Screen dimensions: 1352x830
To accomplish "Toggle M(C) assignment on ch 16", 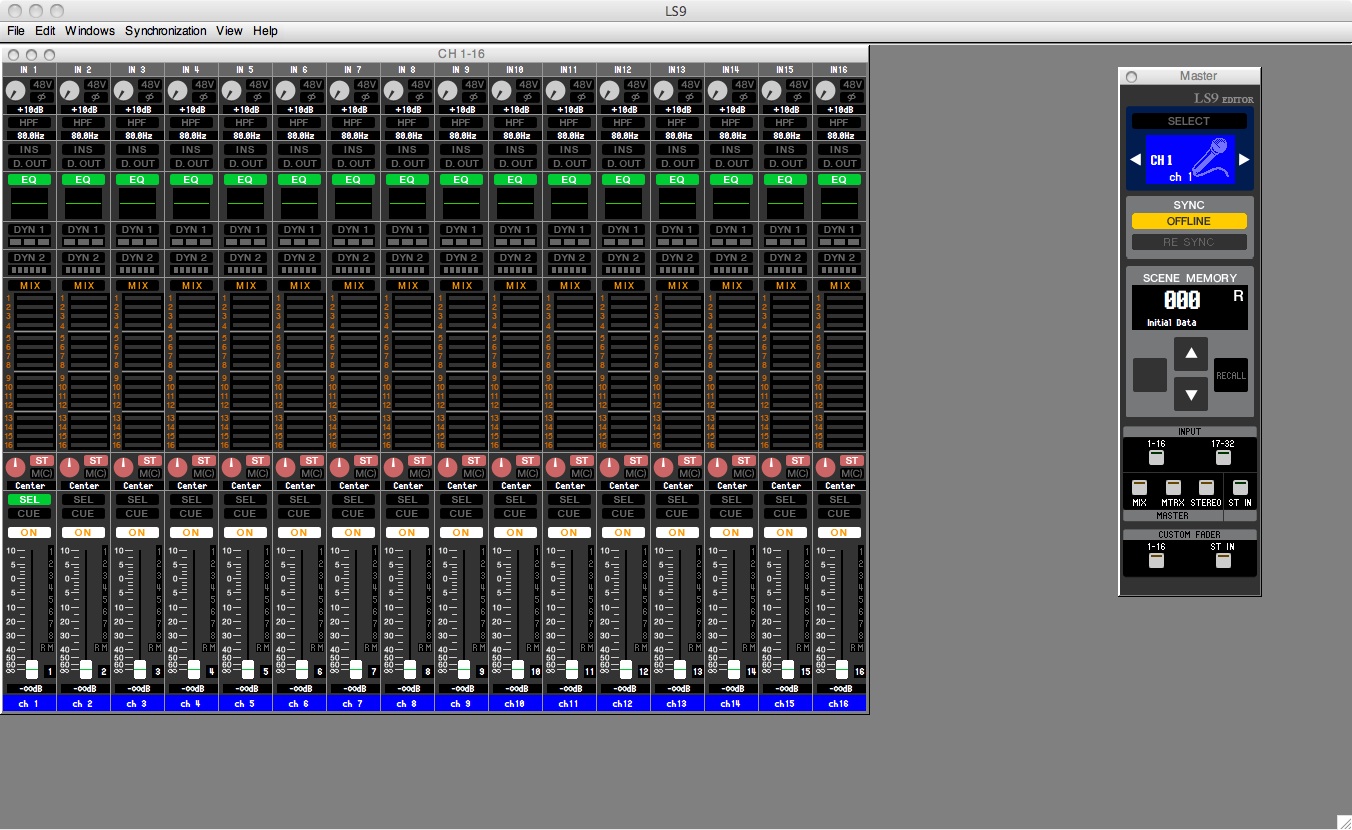I will tap(852, 473).
